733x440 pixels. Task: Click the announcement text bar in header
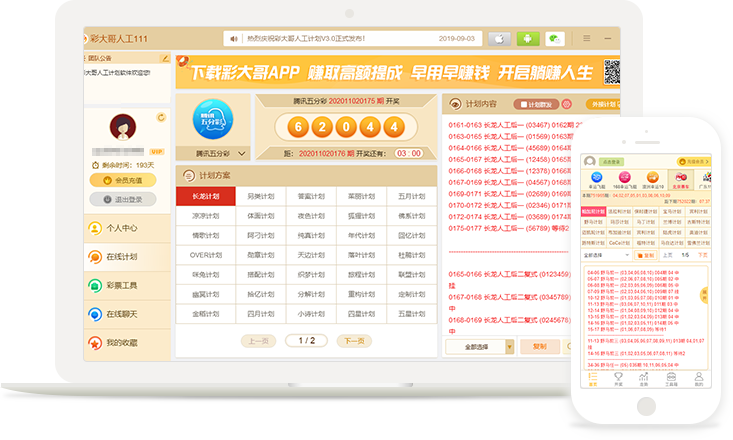click(x=352, y=39)
